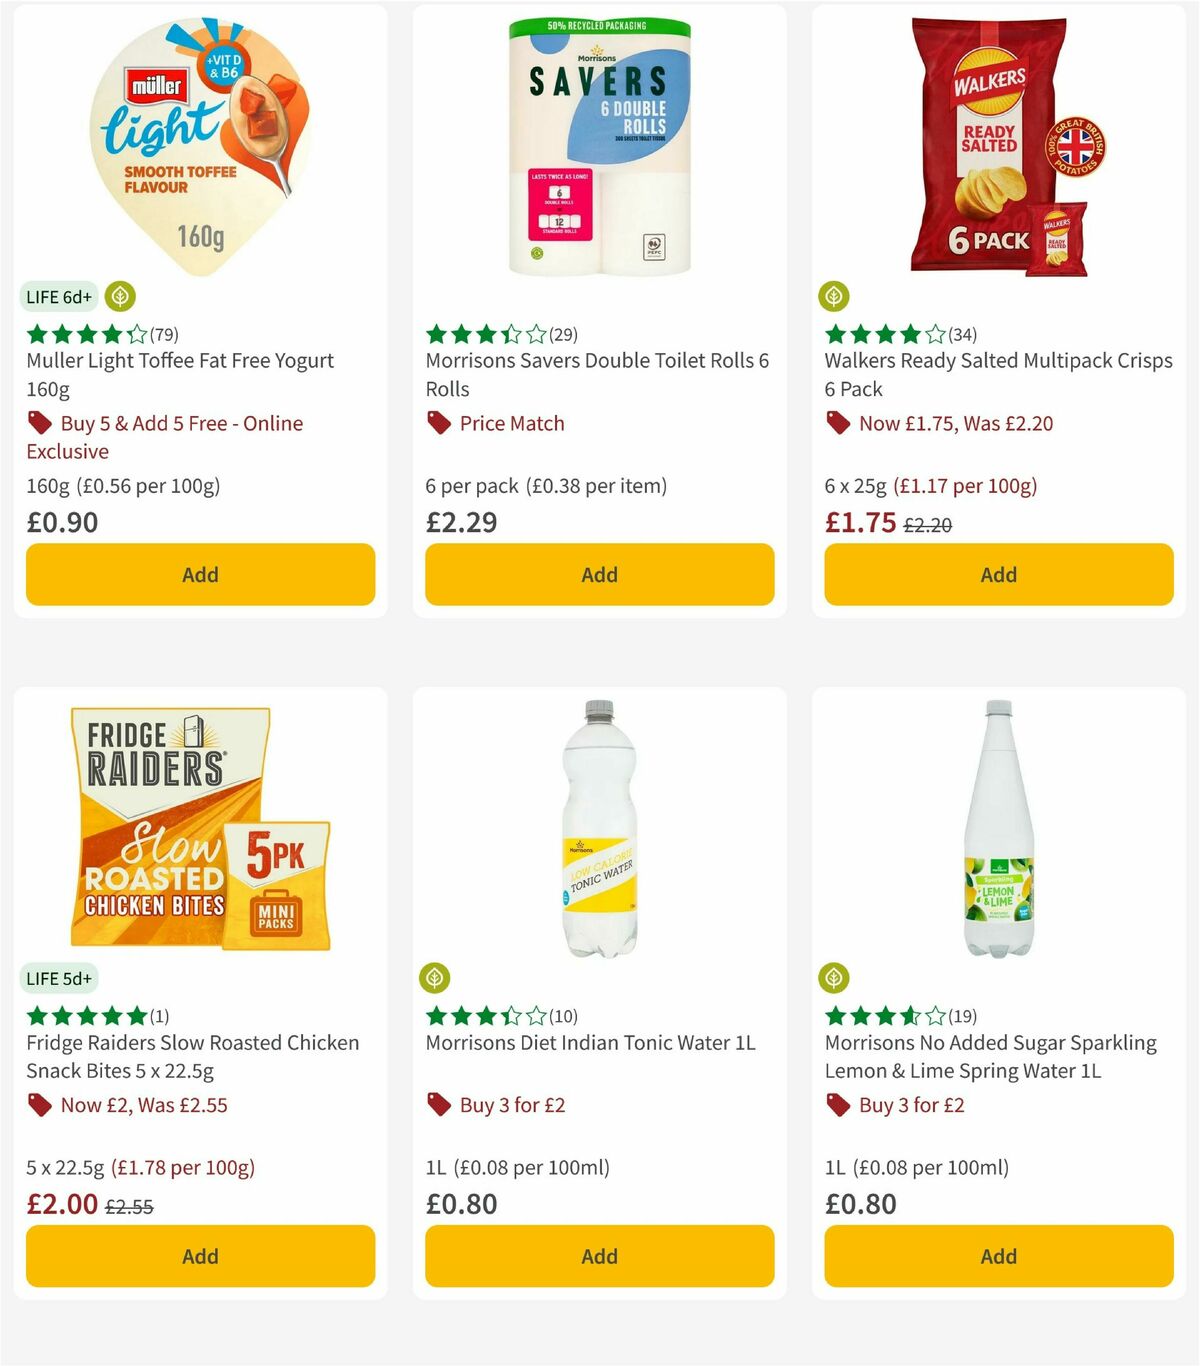Click the tag icon next to Now £2, Was £2.55
The width and height of the screenshot is (1200, 1366).
click(x=40, y=1106)
